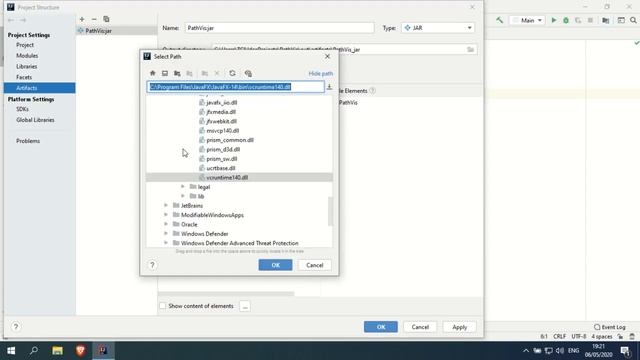
Task: Click the ellipsis button beside Show content
Action: point(245,306)
